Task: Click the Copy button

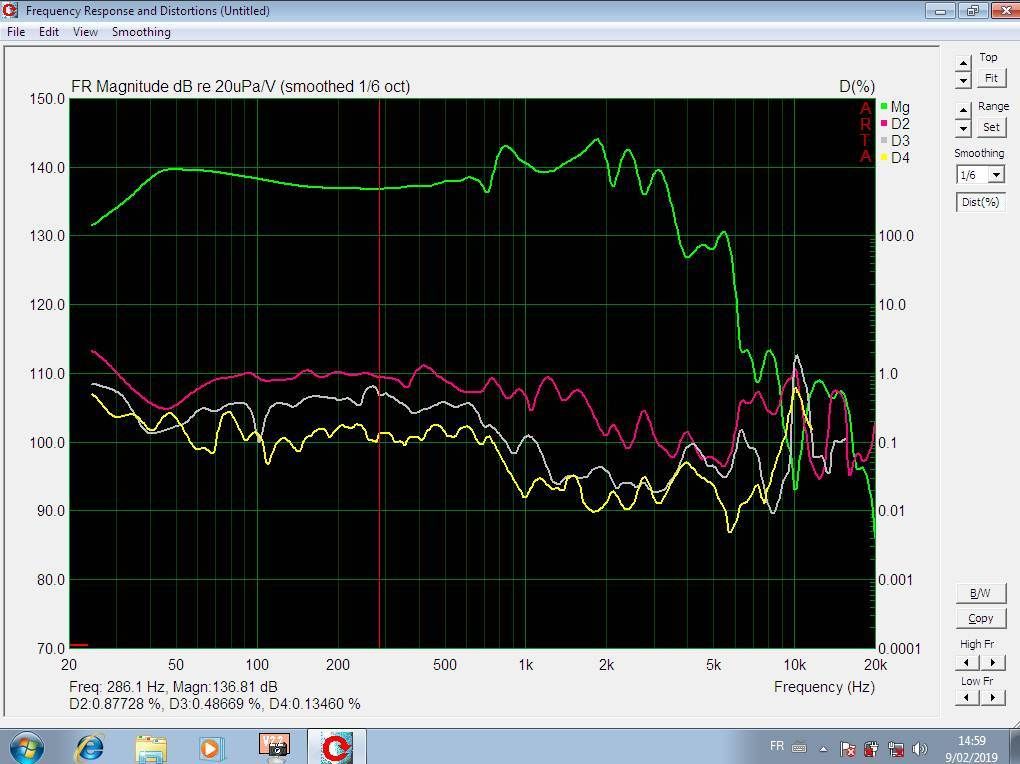Action: (x=980, y=618)
